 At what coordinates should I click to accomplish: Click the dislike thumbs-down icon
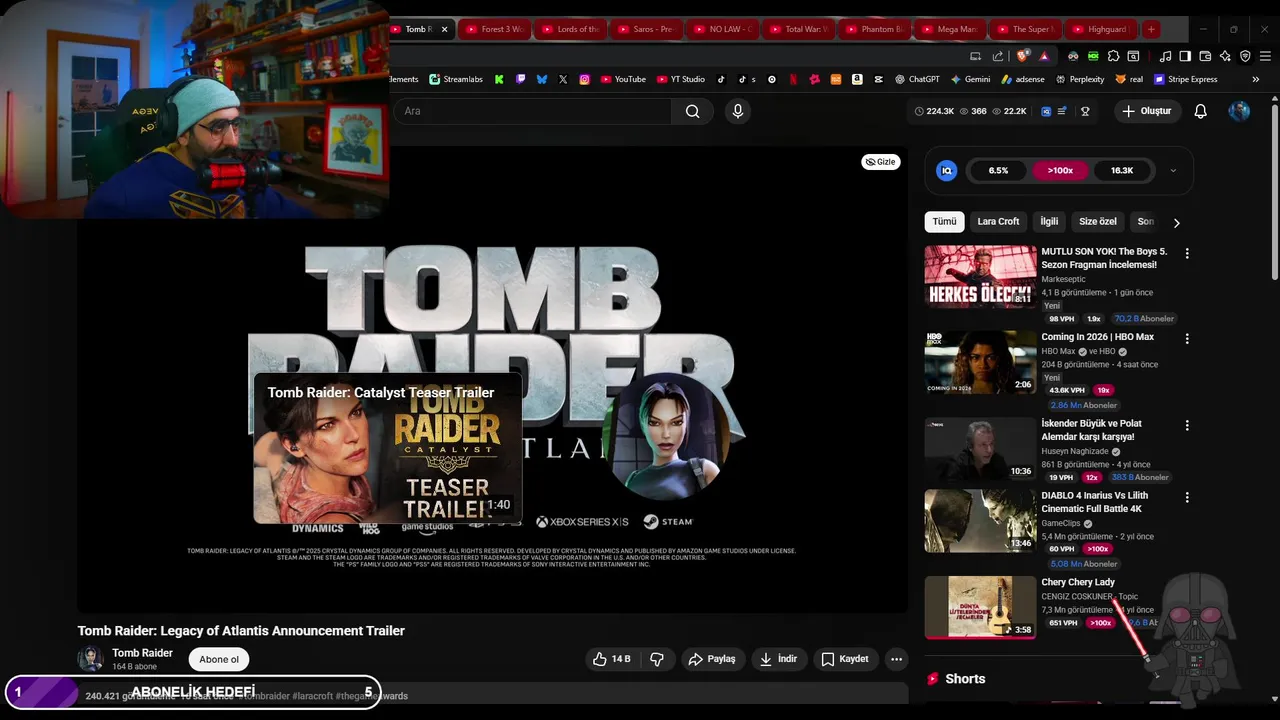point(657,659)
